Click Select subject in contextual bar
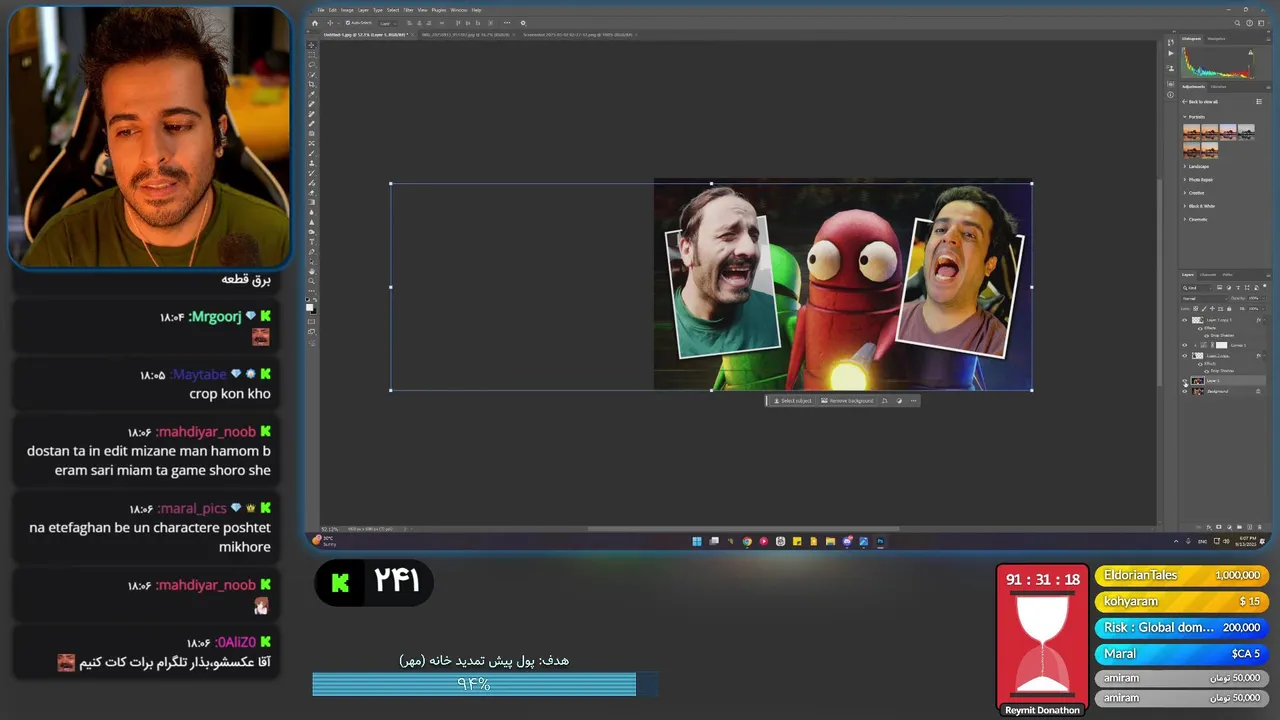1280x720 pixels. (792, 401)
